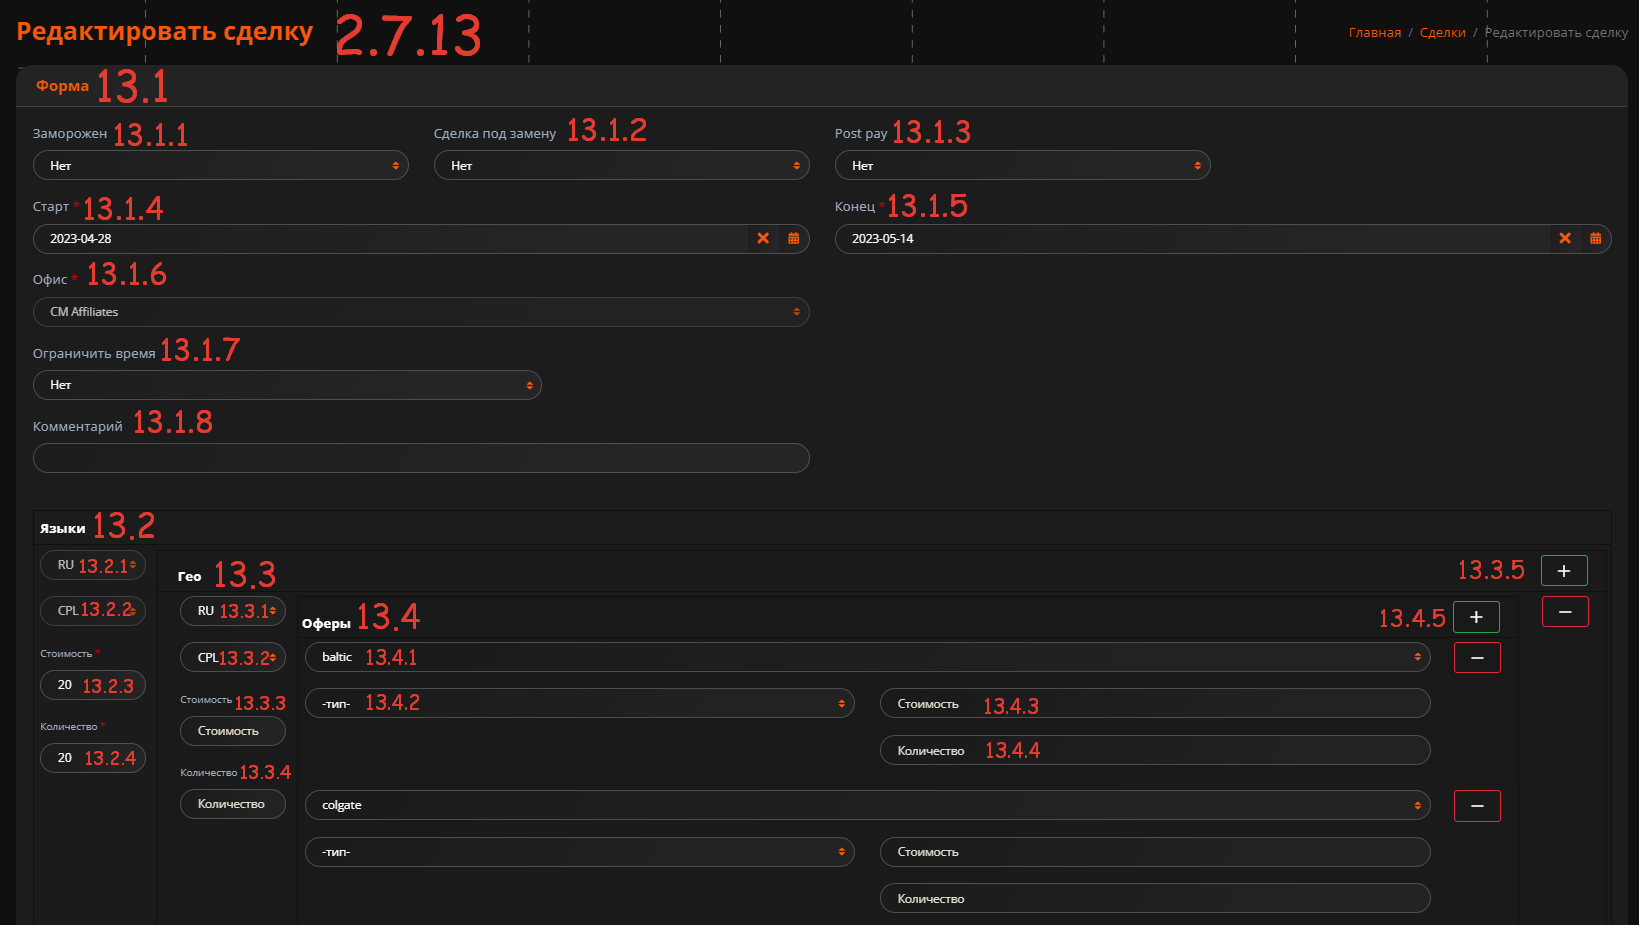
Task: Go to Главная breadcrumb link
Action: pos(1375,33)
